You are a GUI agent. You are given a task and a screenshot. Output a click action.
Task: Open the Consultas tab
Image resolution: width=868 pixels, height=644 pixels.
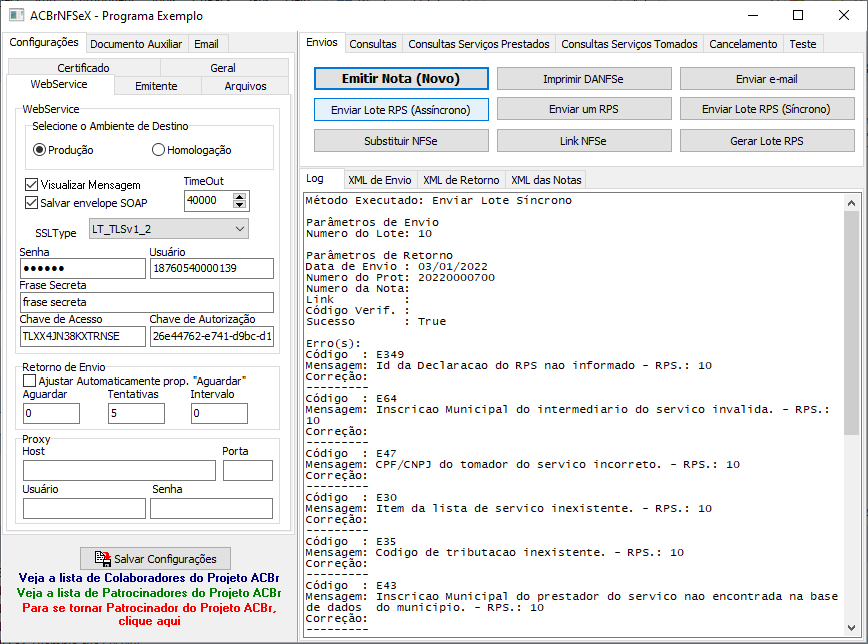tap(373, 44)
